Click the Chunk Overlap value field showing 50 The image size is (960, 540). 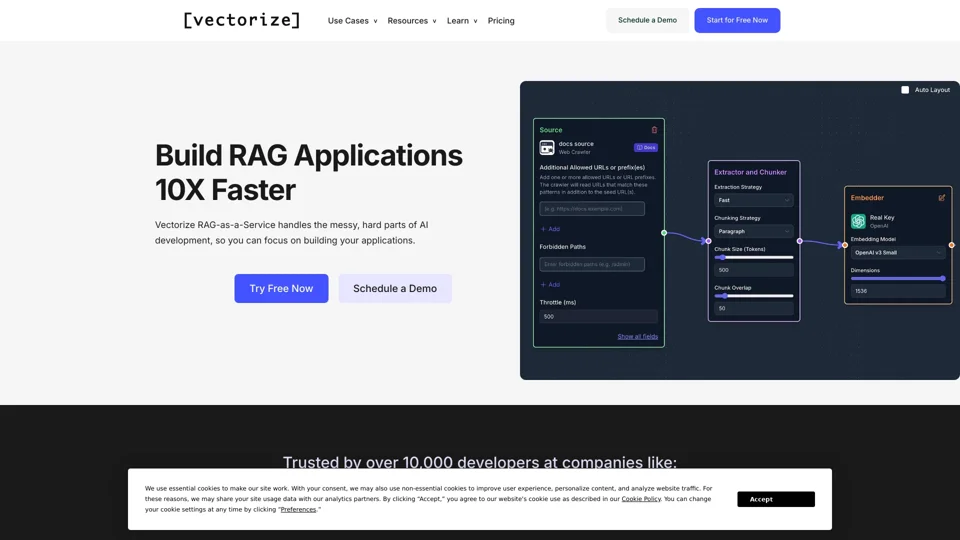point(754,309)
